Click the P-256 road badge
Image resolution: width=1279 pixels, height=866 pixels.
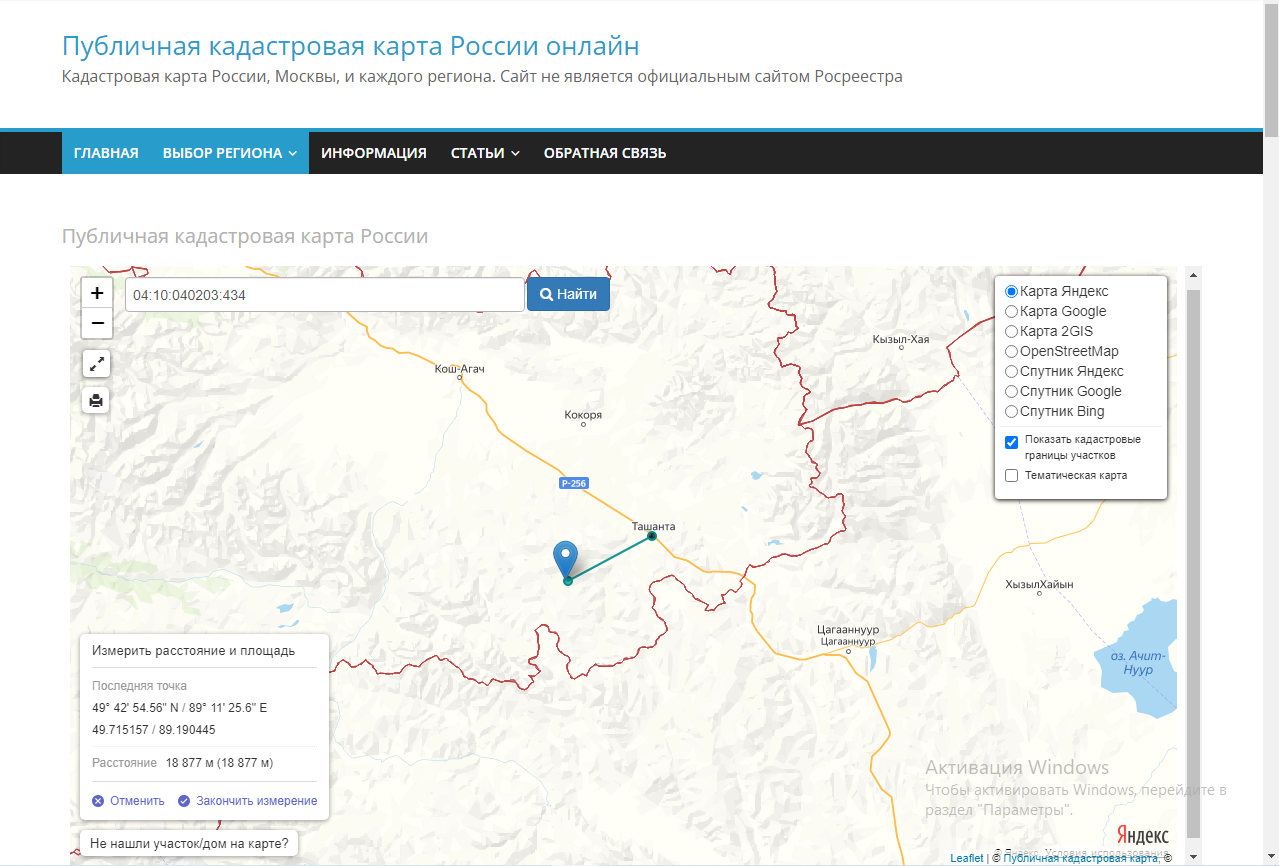coord(573,484)
